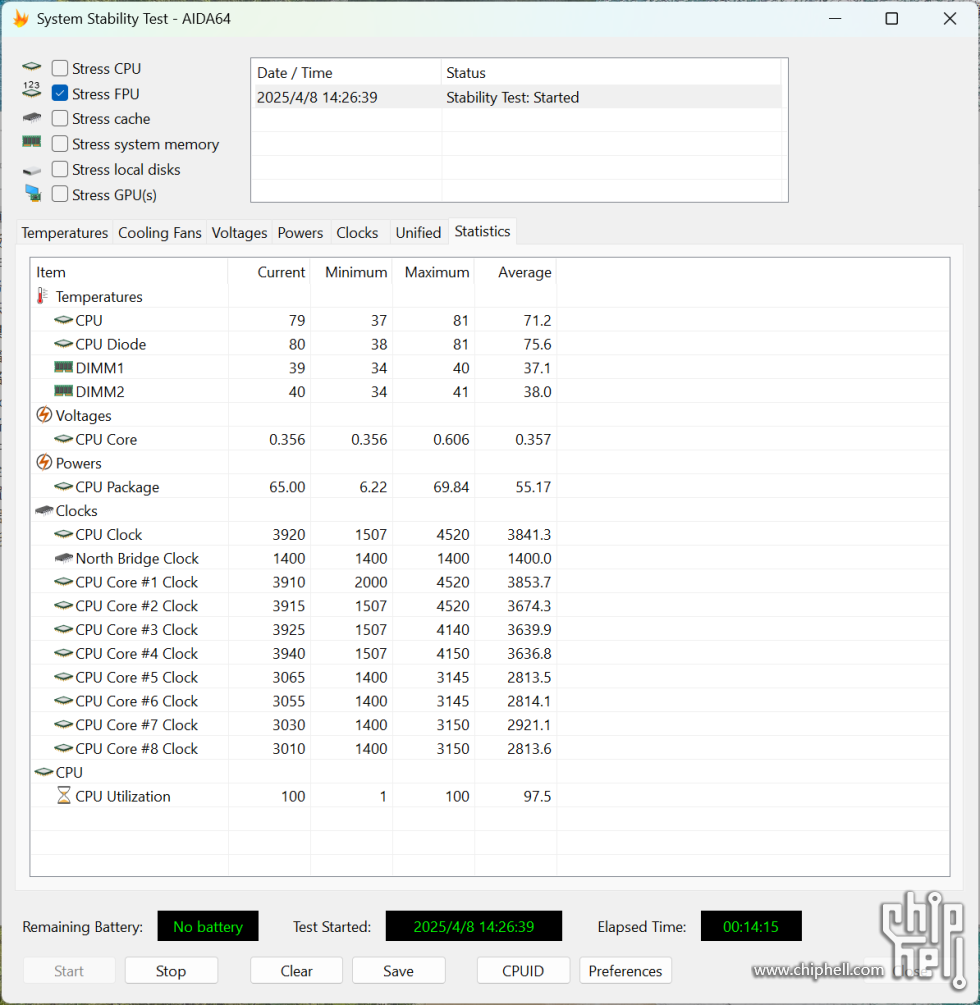This screenshot has width=980, height=1005.
Task: Click the CPU Core #4 Clock row label
Action: [x=137, y=653]
